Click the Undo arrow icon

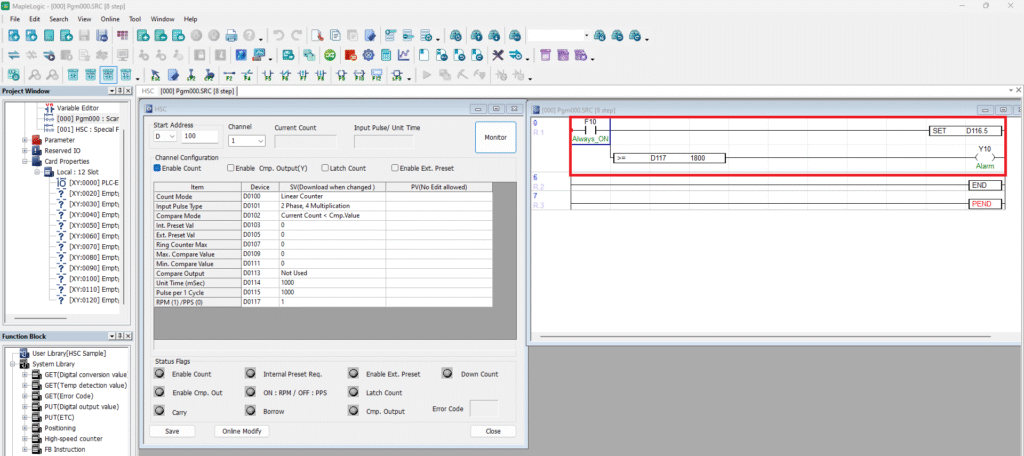click(278, 35)
